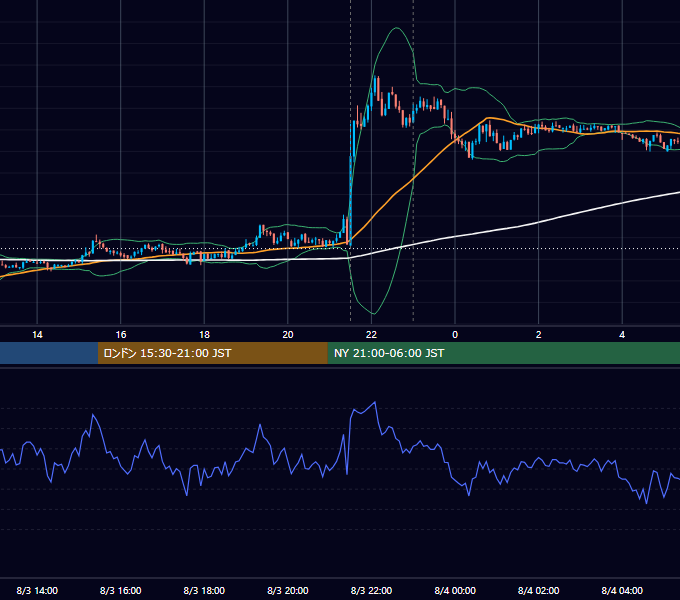Click the 8/3 20:00 date label
The height and width of the screenshot is (600, 680).
click(288, 590)
